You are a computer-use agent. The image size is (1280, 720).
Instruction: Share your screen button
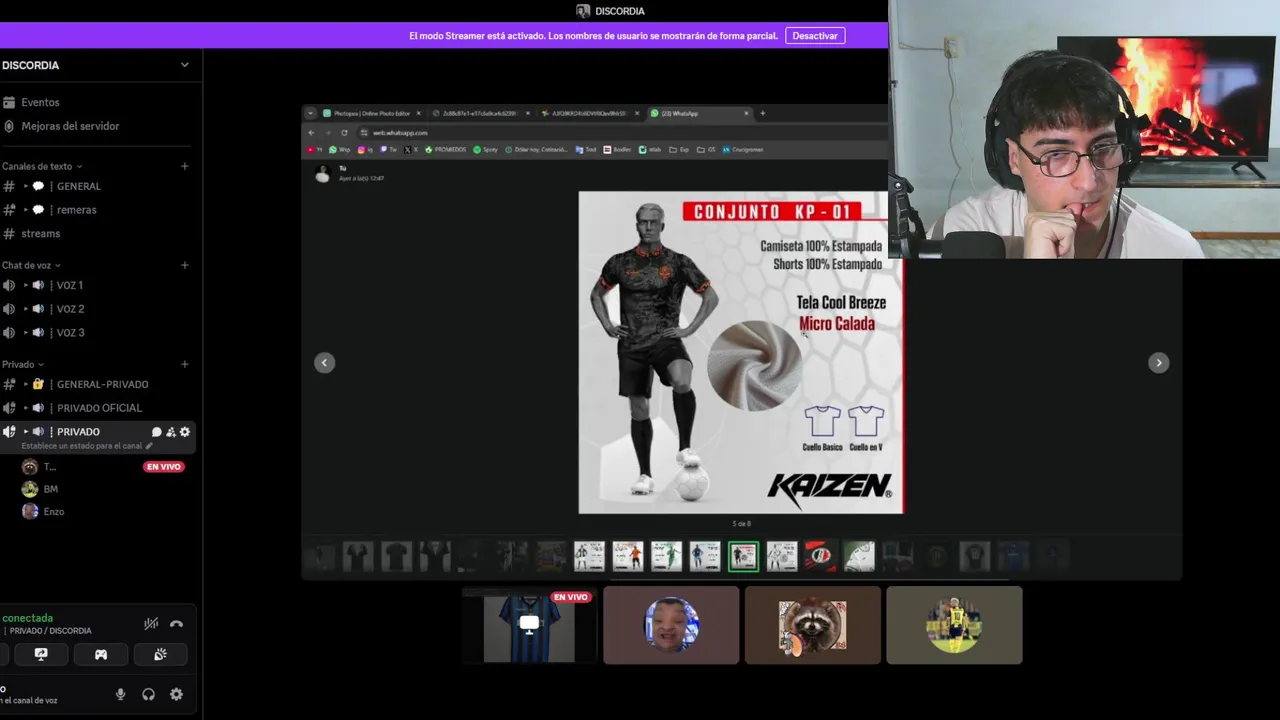tap(41, 654)
